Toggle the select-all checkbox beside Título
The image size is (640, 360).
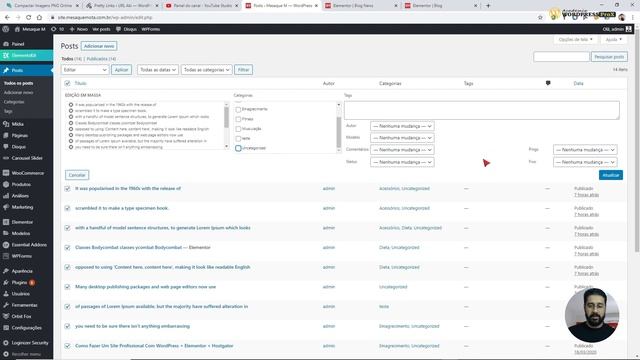tap(67, 83)
